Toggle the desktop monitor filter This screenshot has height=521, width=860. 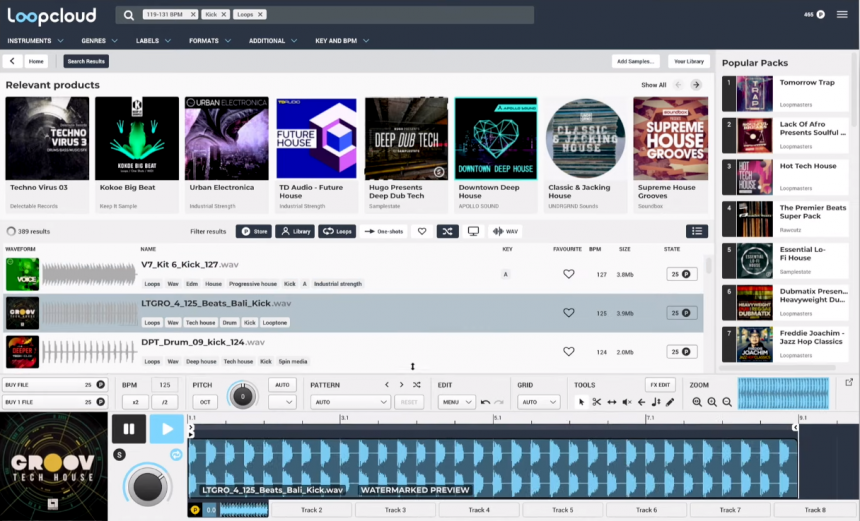point(473,231)
